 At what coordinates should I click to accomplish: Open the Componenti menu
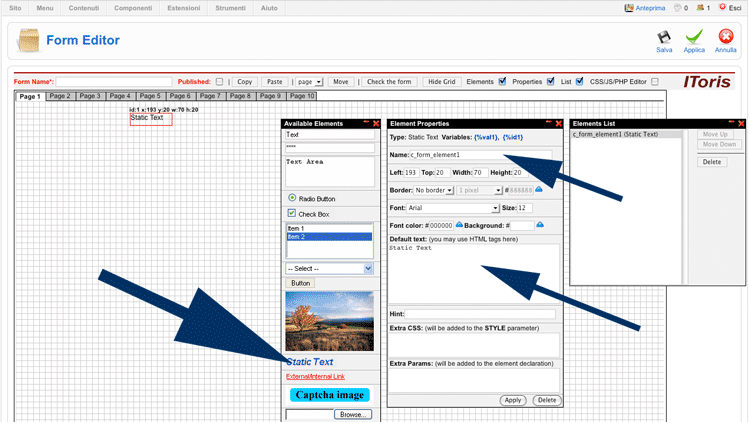[133, 8]
